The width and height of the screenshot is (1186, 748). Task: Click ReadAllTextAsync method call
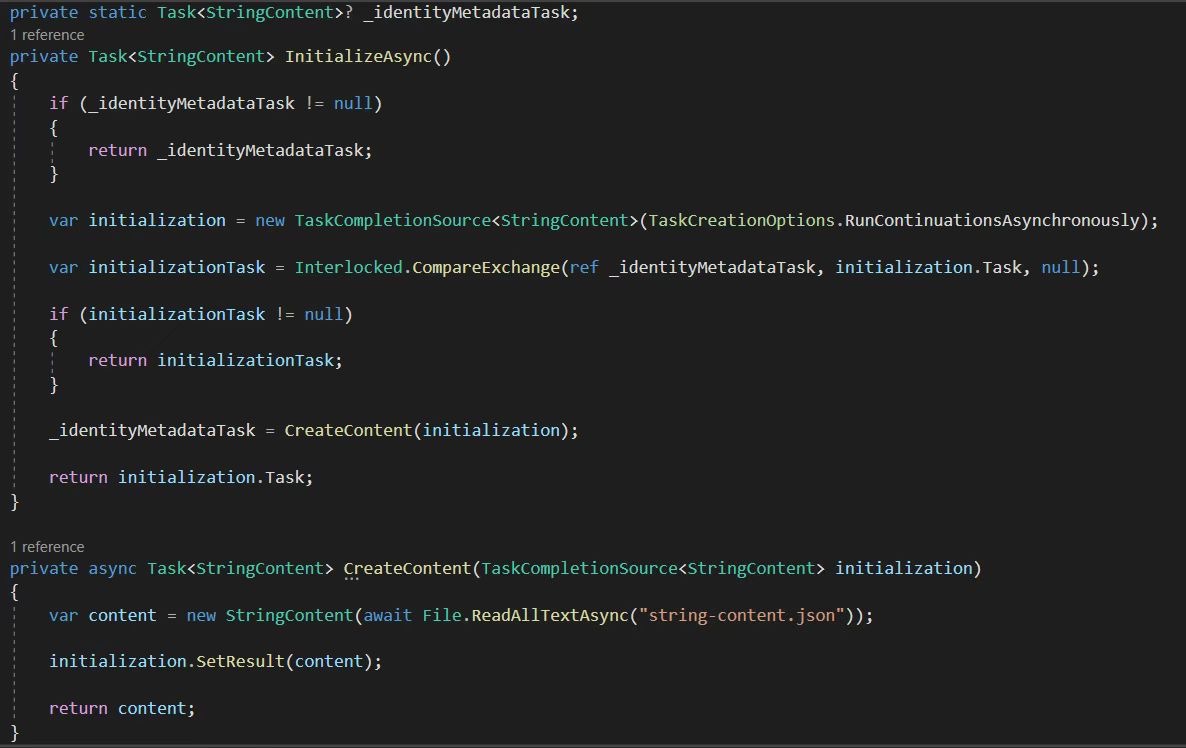(x=550, y=616)
